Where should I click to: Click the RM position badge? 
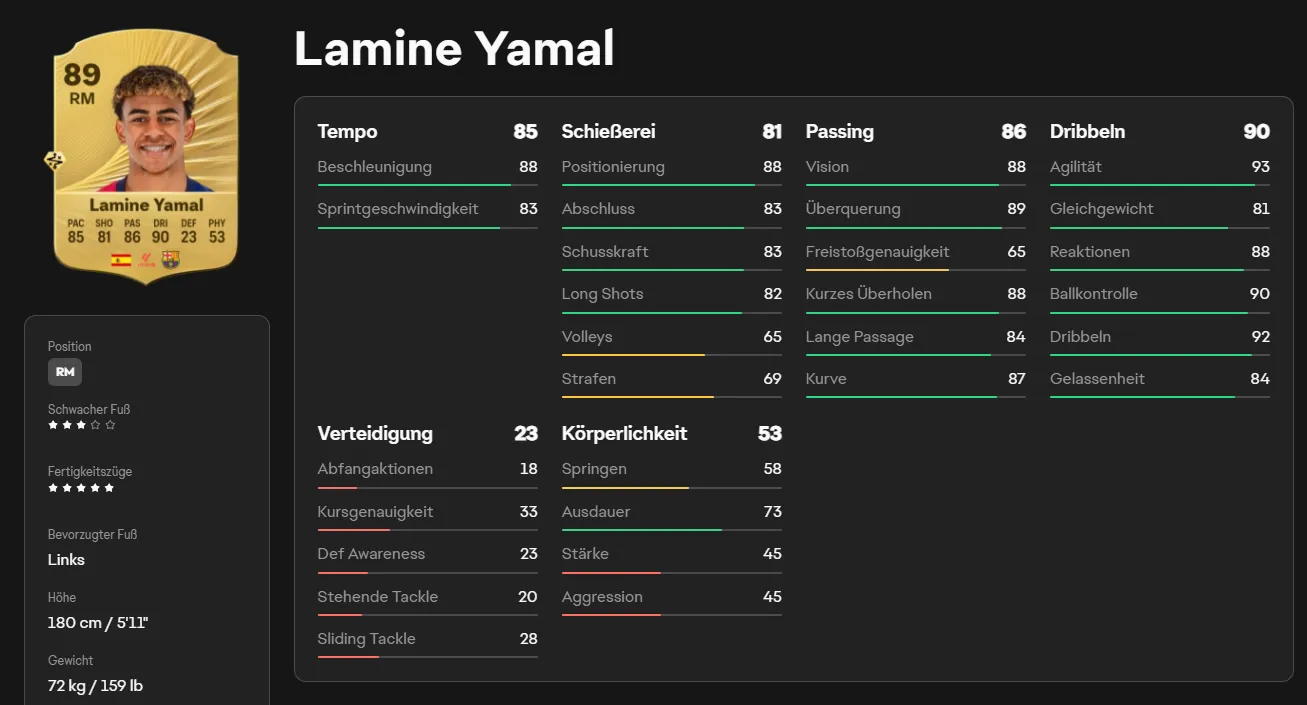pos(65,372)
